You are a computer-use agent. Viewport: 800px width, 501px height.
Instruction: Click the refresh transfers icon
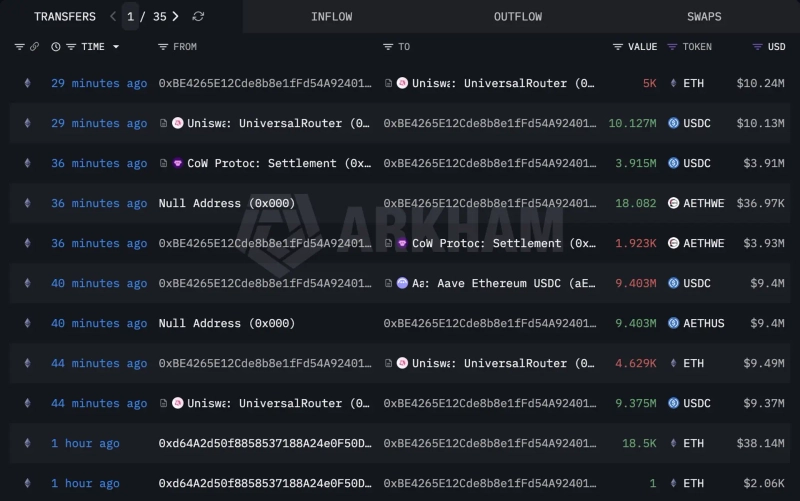pos(198,17)
